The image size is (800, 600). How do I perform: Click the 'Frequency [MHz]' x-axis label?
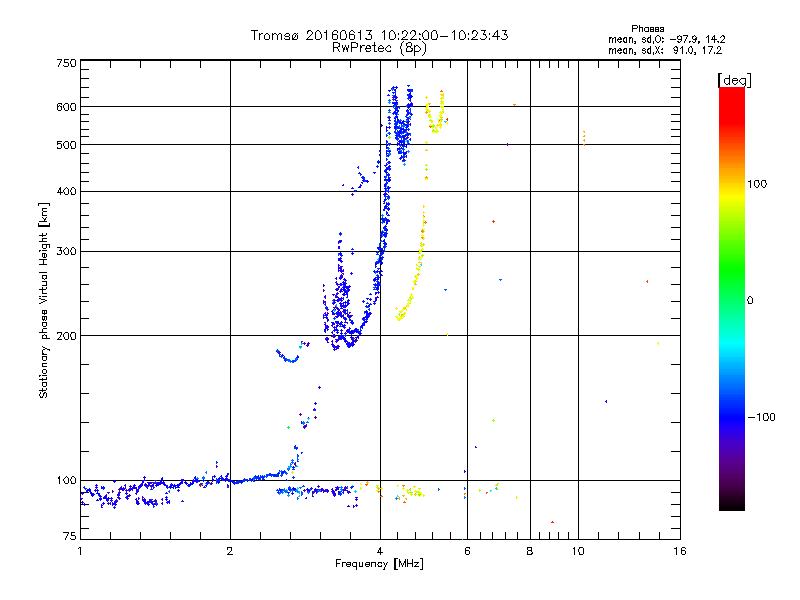pos(379,564)
